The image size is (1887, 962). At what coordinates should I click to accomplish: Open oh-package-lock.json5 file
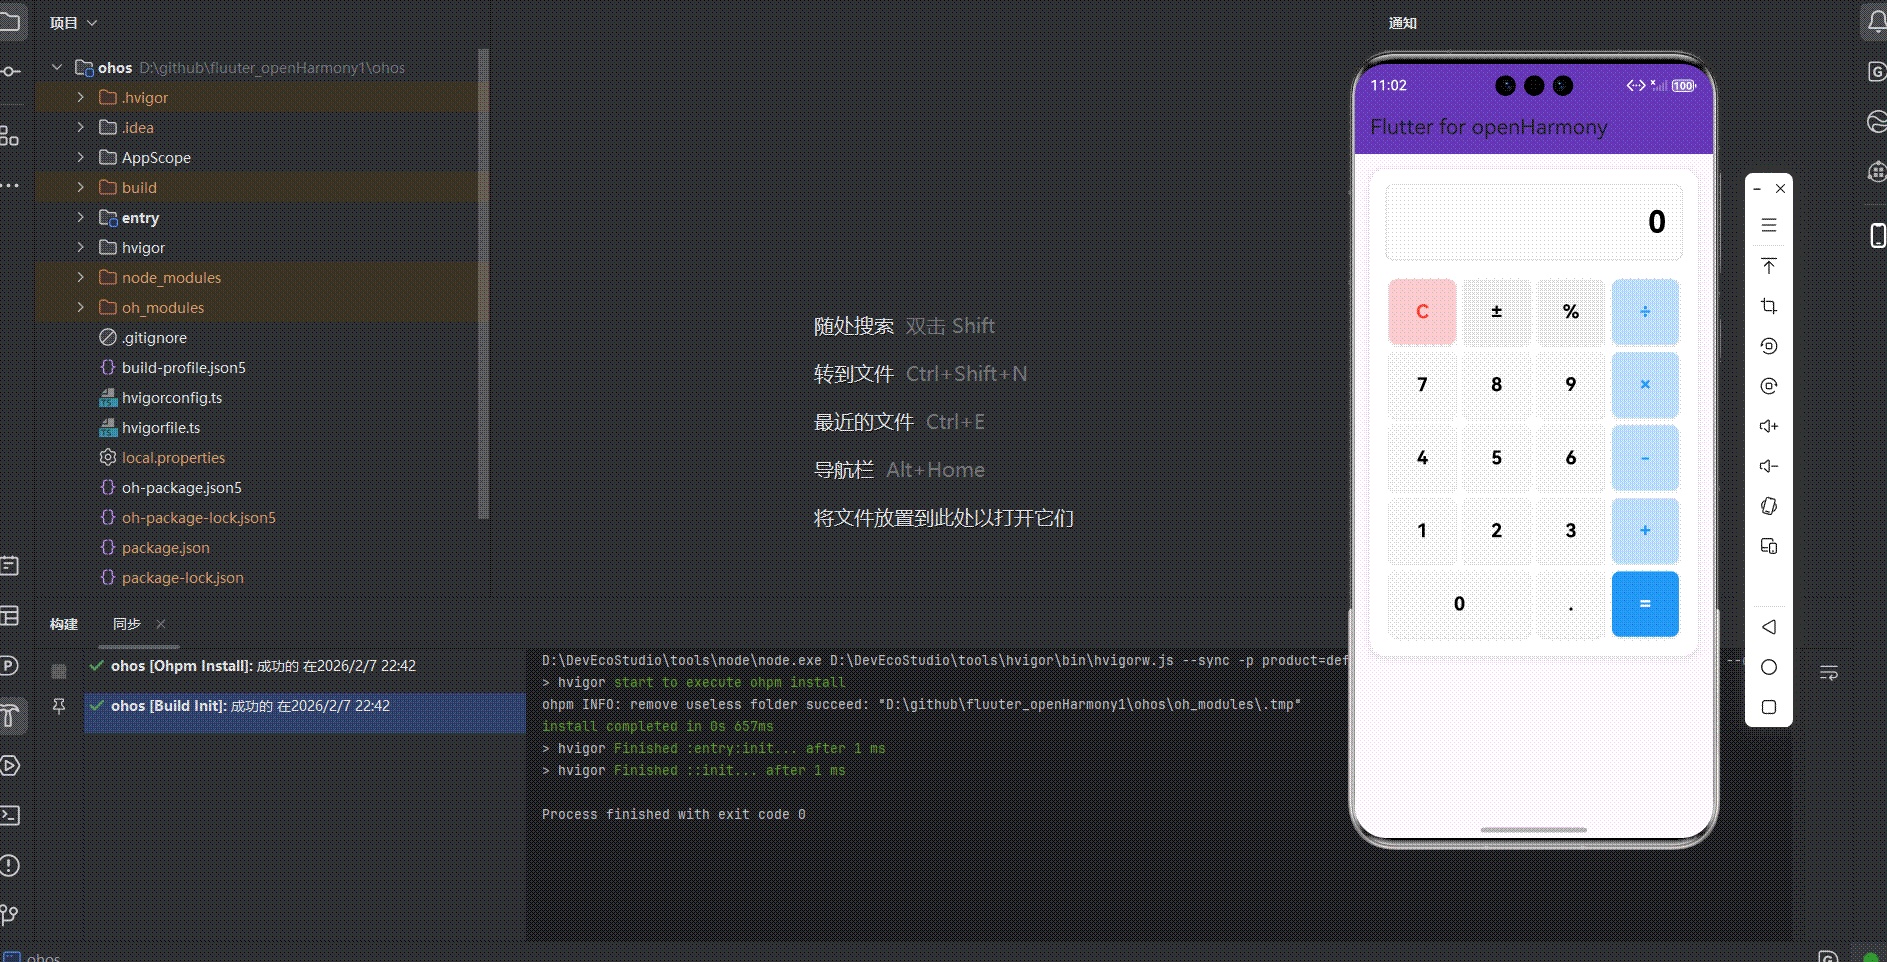pos(198,517)
